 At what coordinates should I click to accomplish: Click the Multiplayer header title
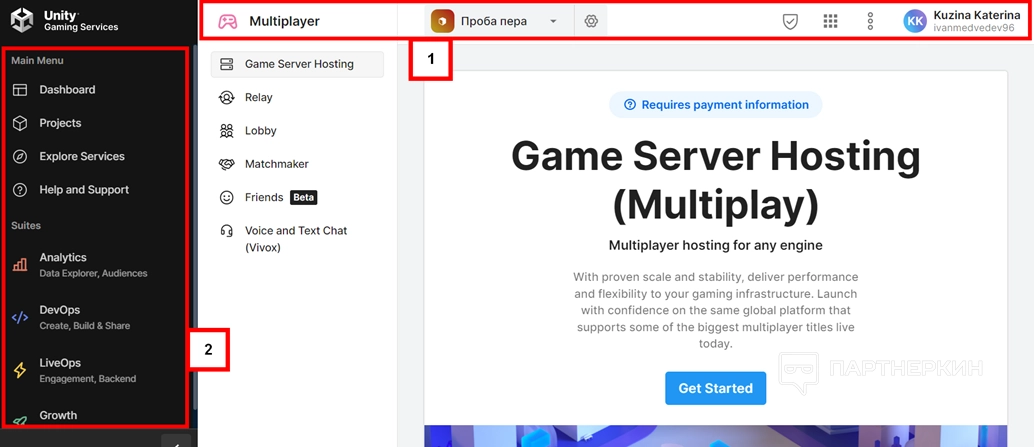coord(284,21)
